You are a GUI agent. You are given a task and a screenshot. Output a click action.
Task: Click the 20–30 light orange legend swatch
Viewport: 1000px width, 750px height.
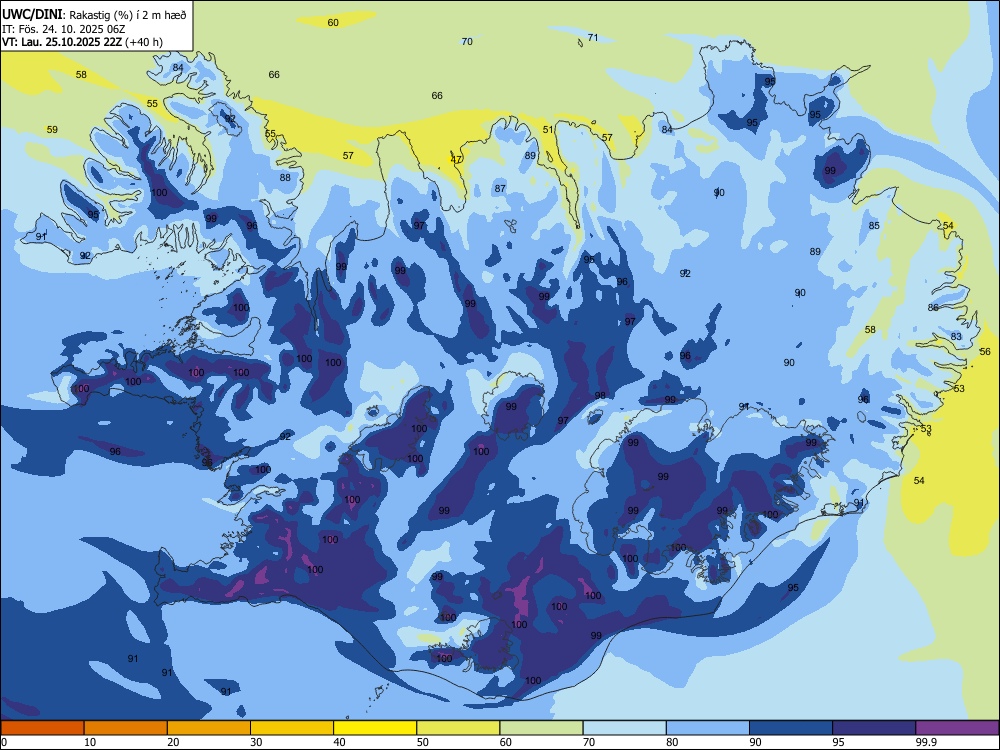pyautogui.click(x=209, y=728)
